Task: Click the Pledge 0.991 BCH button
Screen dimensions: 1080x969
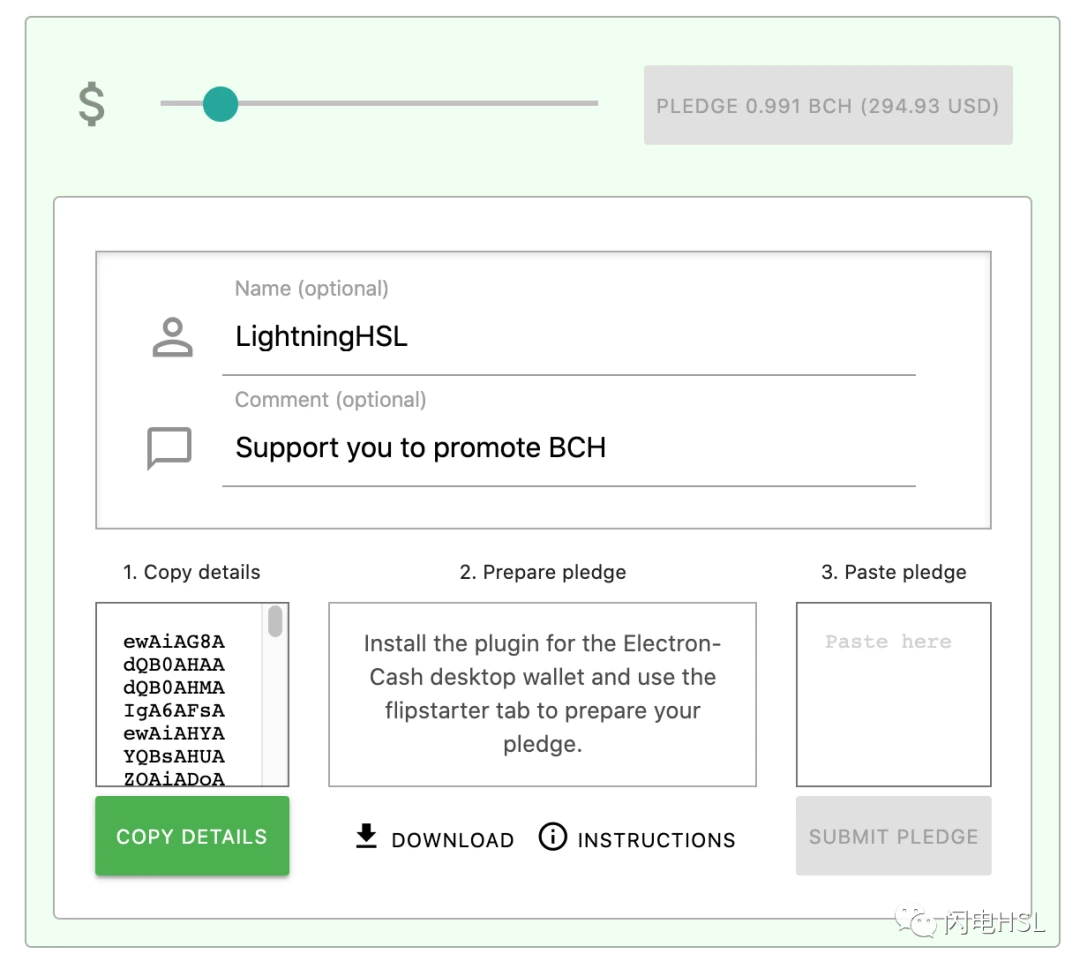Action: [x=828, y=105]
